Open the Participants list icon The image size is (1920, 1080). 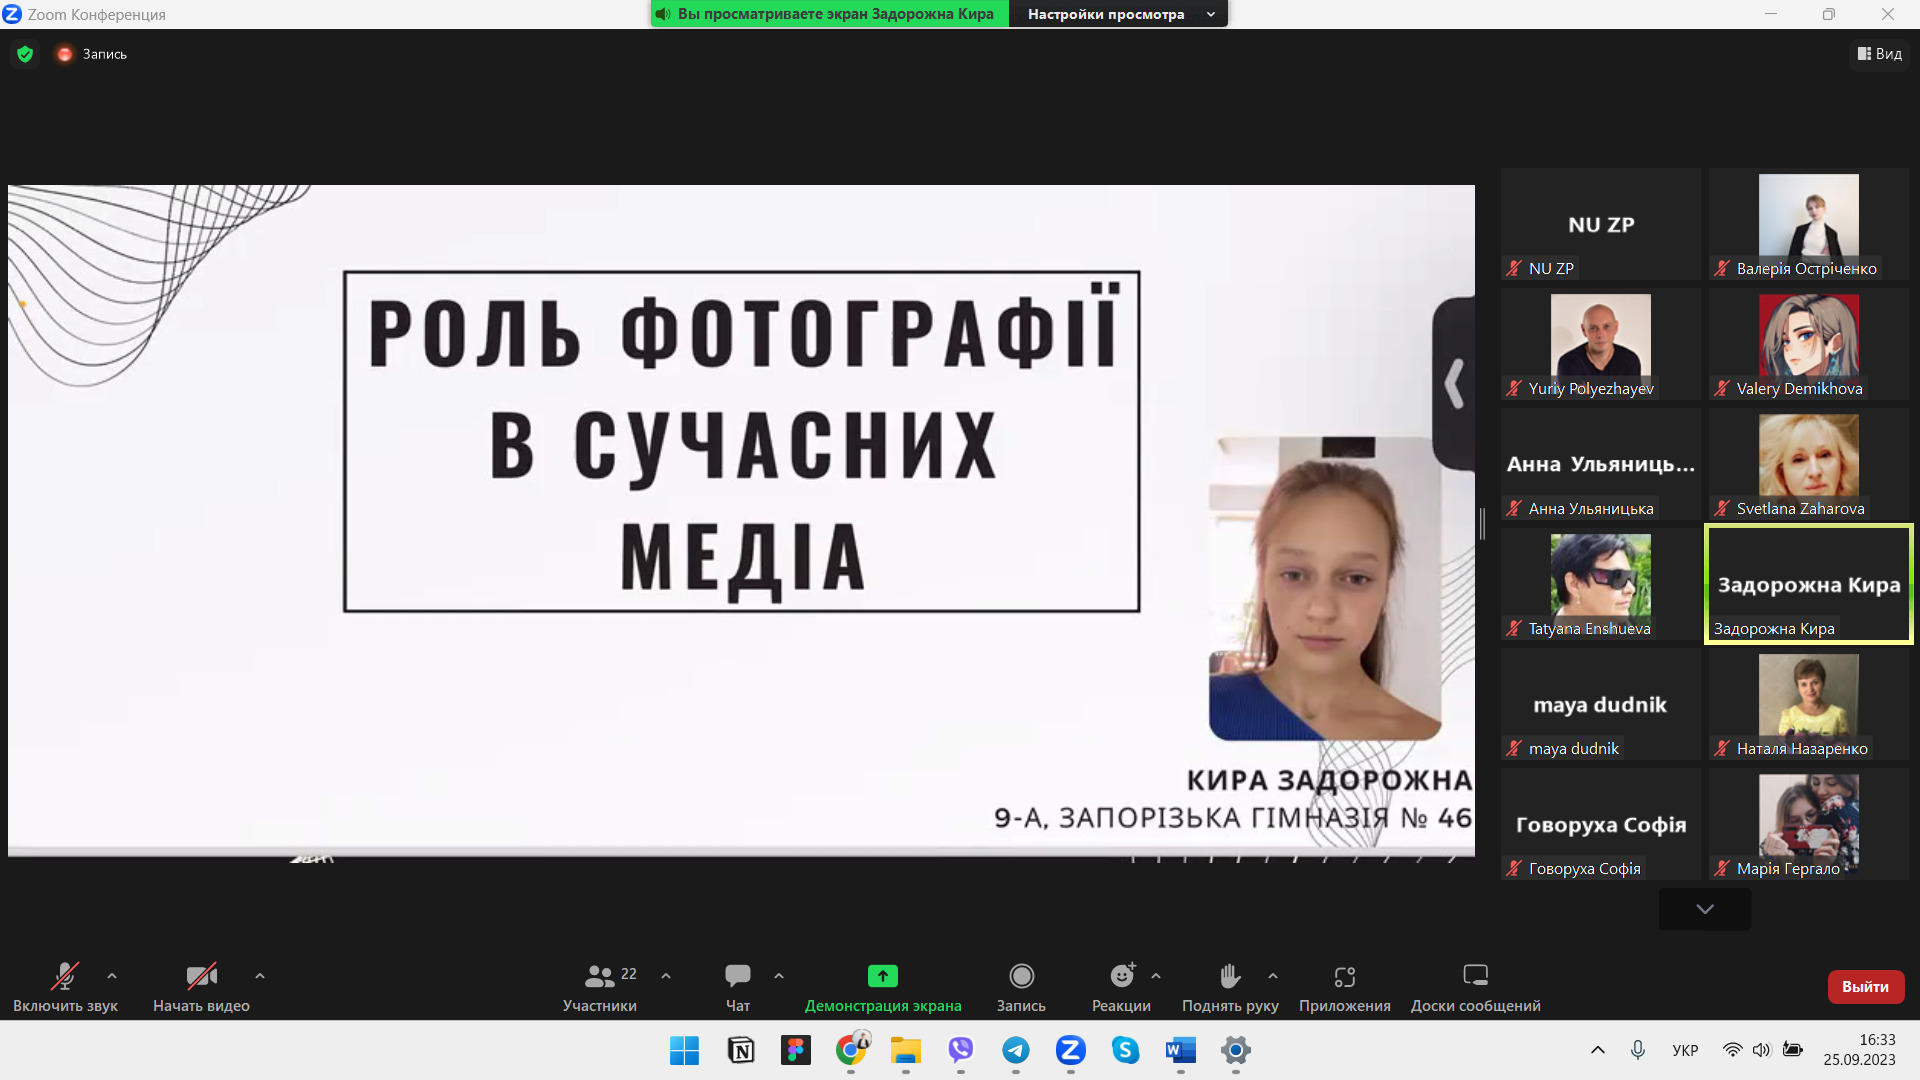(600, 976)
